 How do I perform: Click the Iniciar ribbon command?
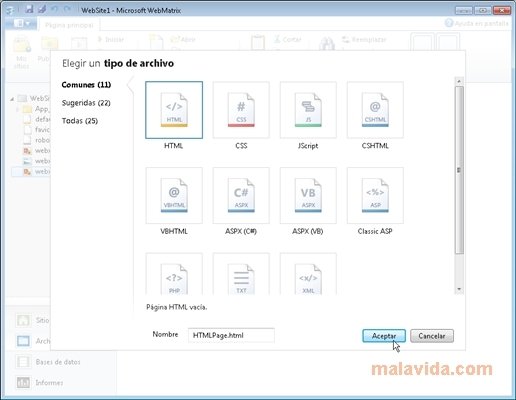[x=111, y=40]
